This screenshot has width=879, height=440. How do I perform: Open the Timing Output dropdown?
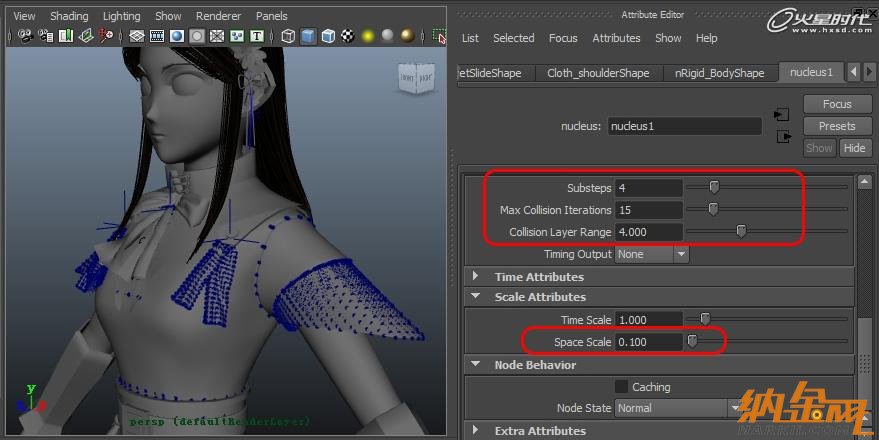pyautogui.click(x=651, y=254)
